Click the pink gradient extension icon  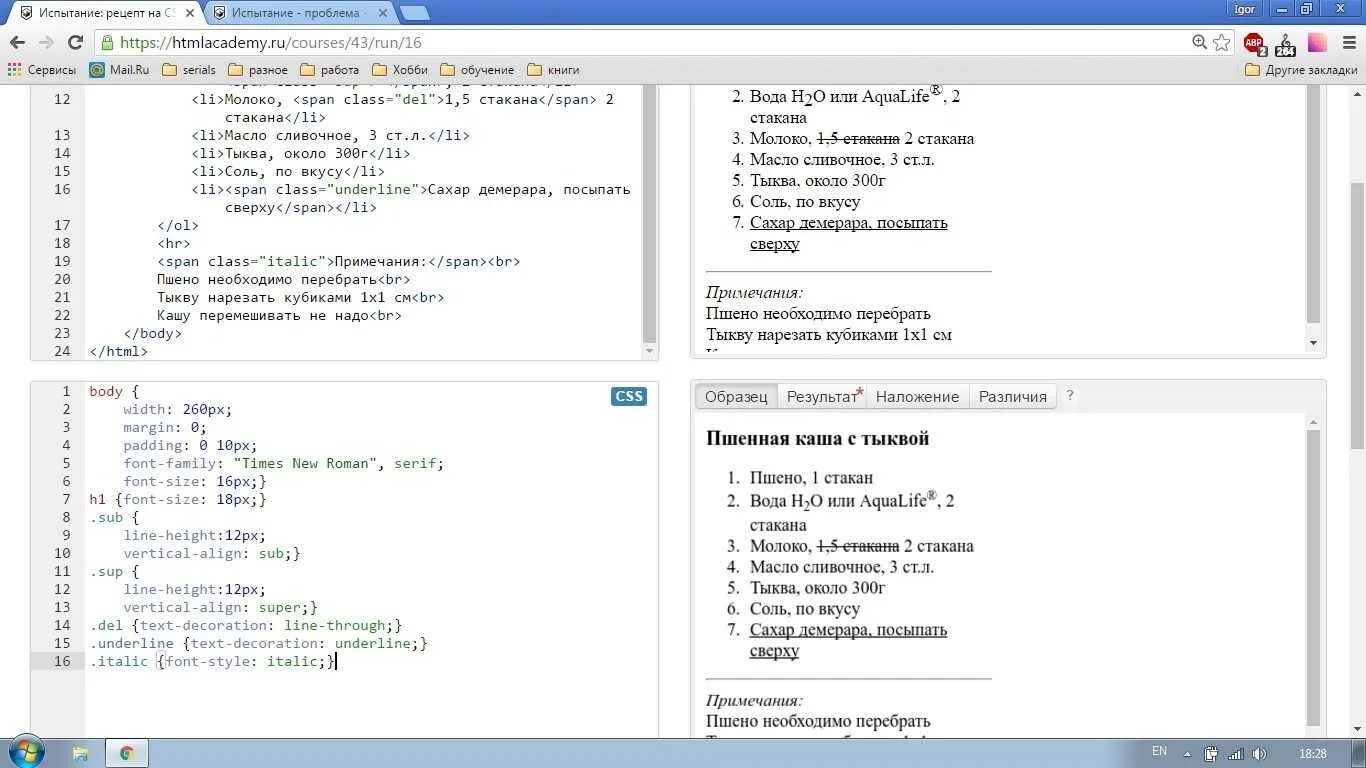1317,43
